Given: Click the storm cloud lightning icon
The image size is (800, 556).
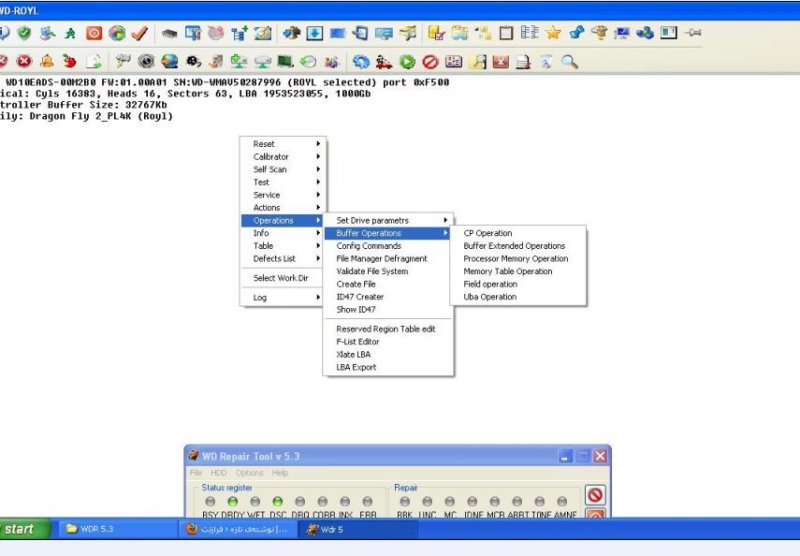Looking at the screenshot, I should tap(123, 62).
